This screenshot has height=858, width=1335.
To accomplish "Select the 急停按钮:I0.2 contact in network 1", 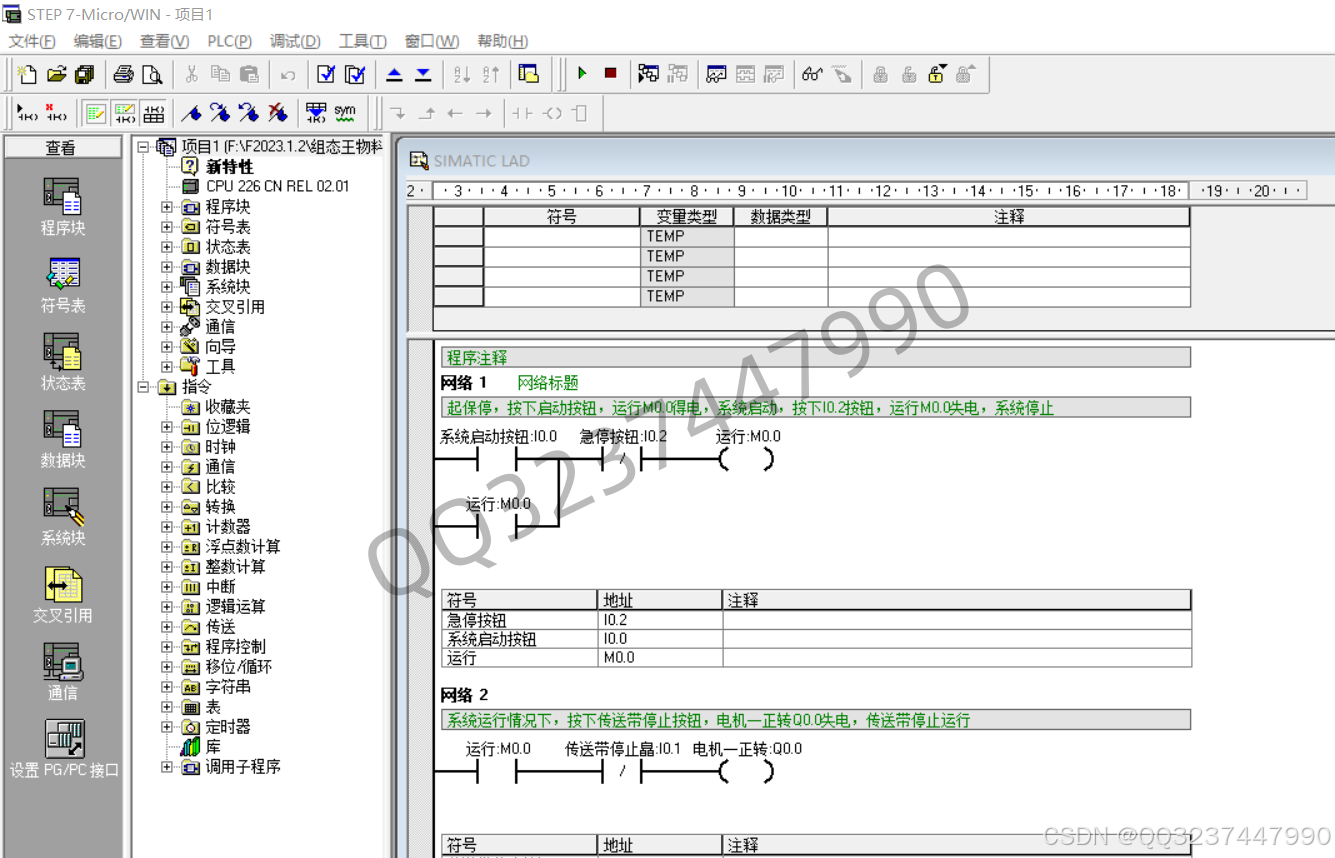I will click(620, 459).
